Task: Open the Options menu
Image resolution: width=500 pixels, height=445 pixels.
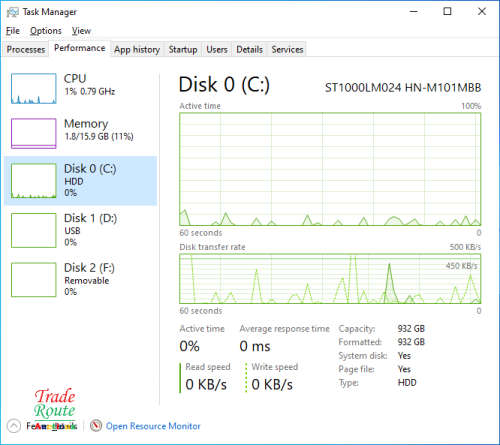Action: coord(46,31)
